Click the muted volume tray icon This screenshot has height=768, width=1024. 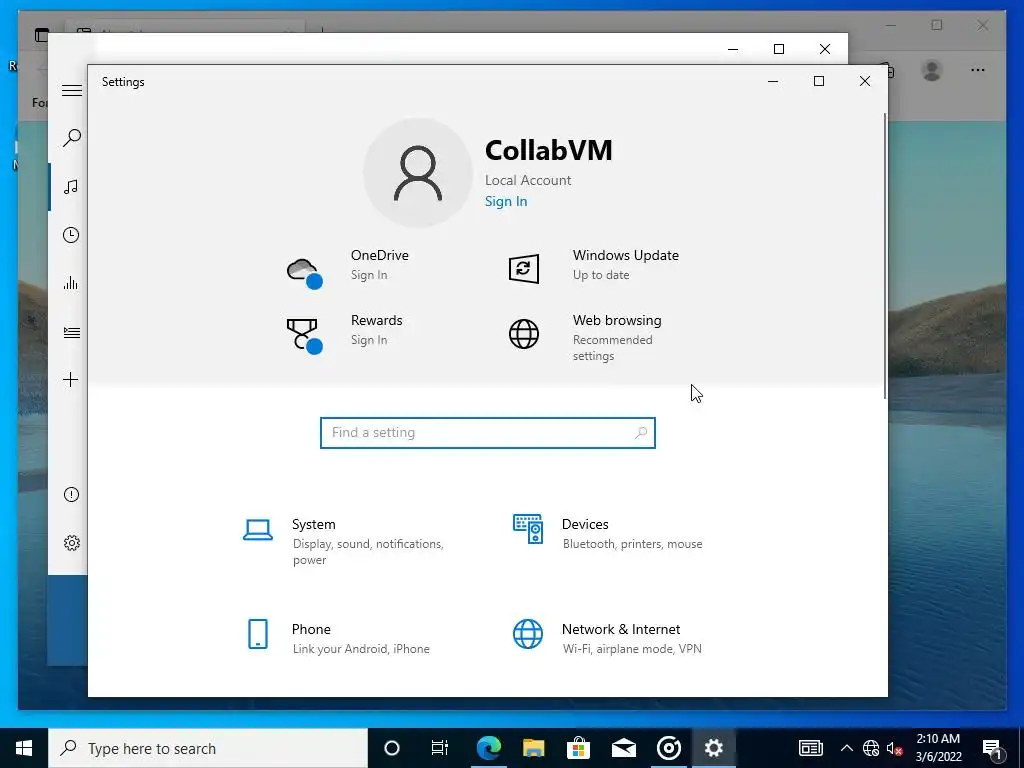point(895,748)
